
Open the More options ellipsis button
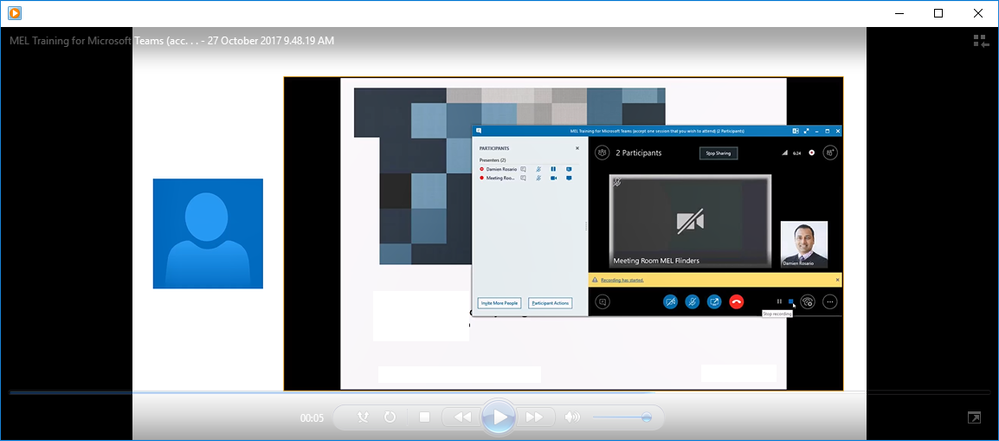(830, 301)
